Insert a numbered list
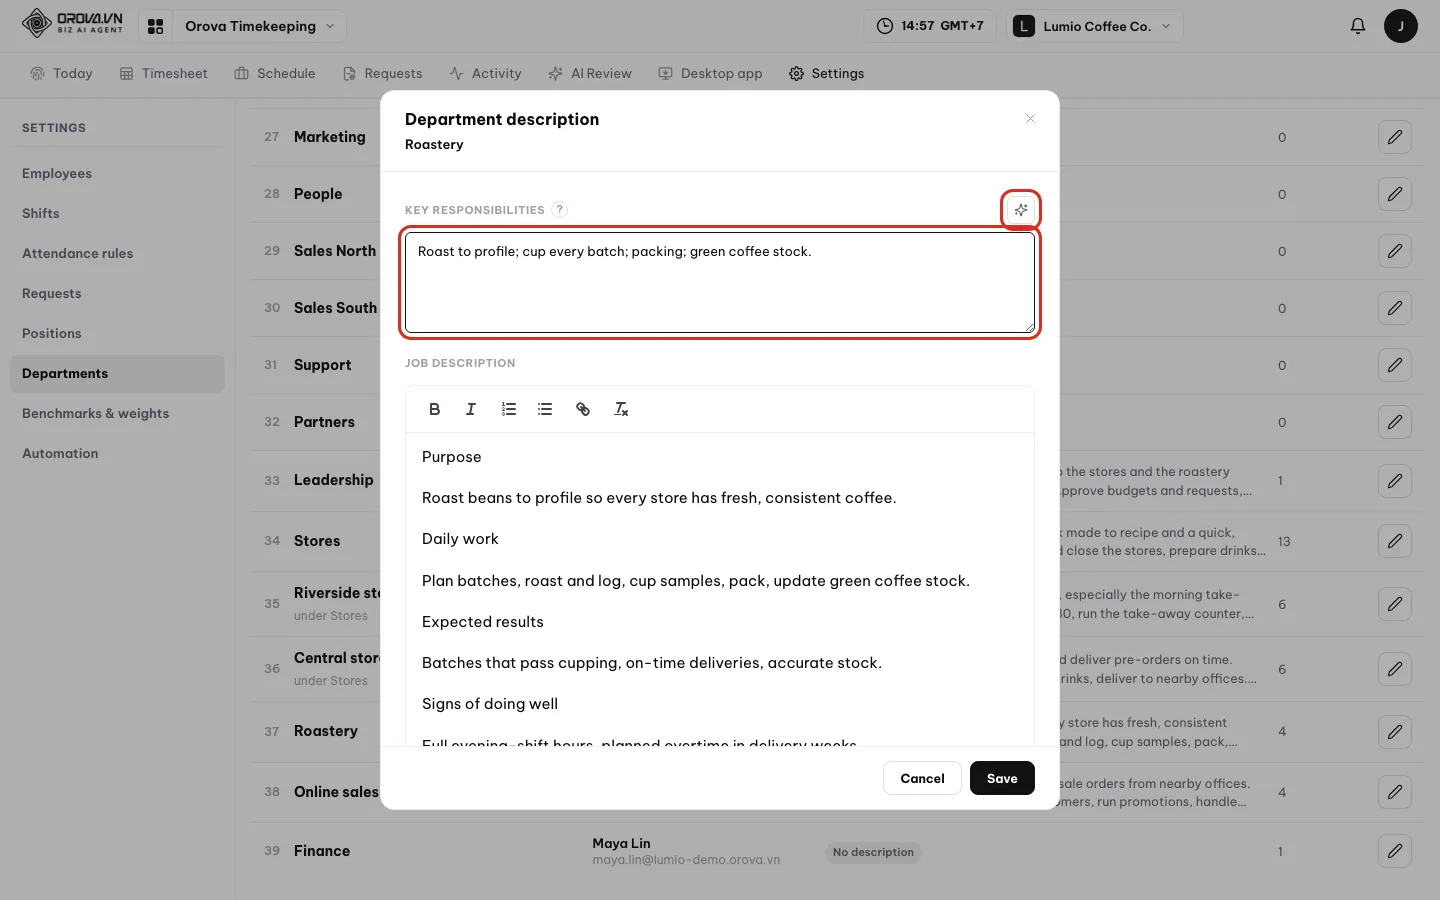Viewport: 1440px width, 900px height. pos(509,409)
